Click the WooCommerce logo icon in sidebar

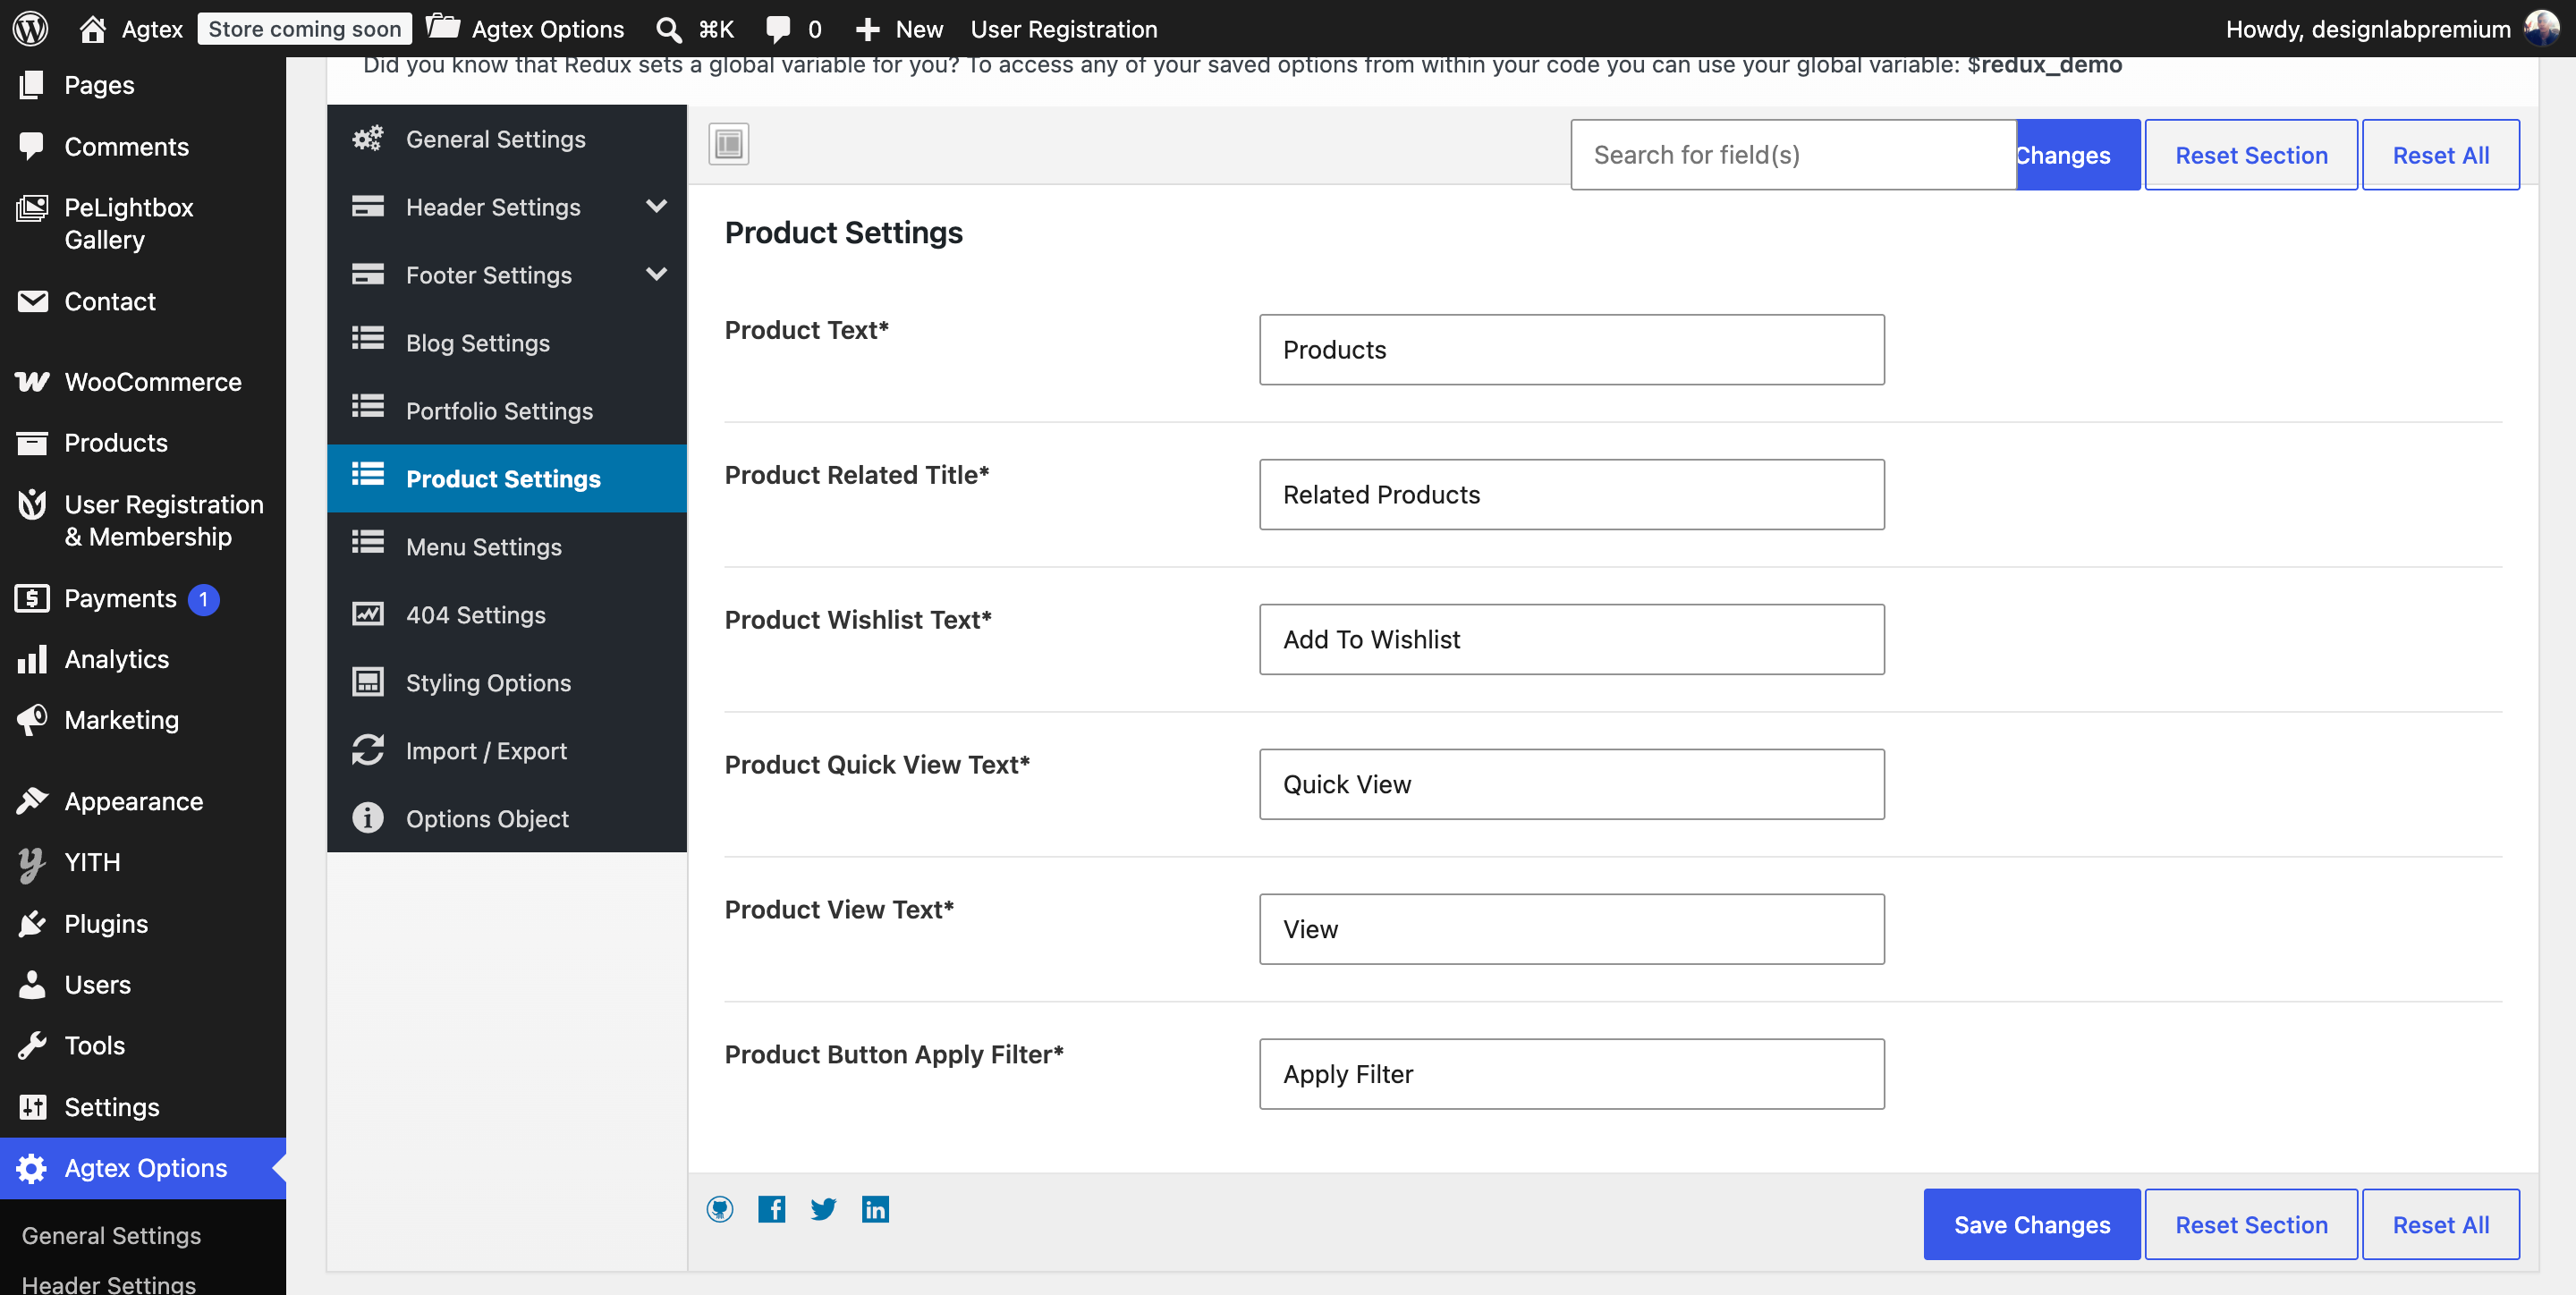[32, 382]
